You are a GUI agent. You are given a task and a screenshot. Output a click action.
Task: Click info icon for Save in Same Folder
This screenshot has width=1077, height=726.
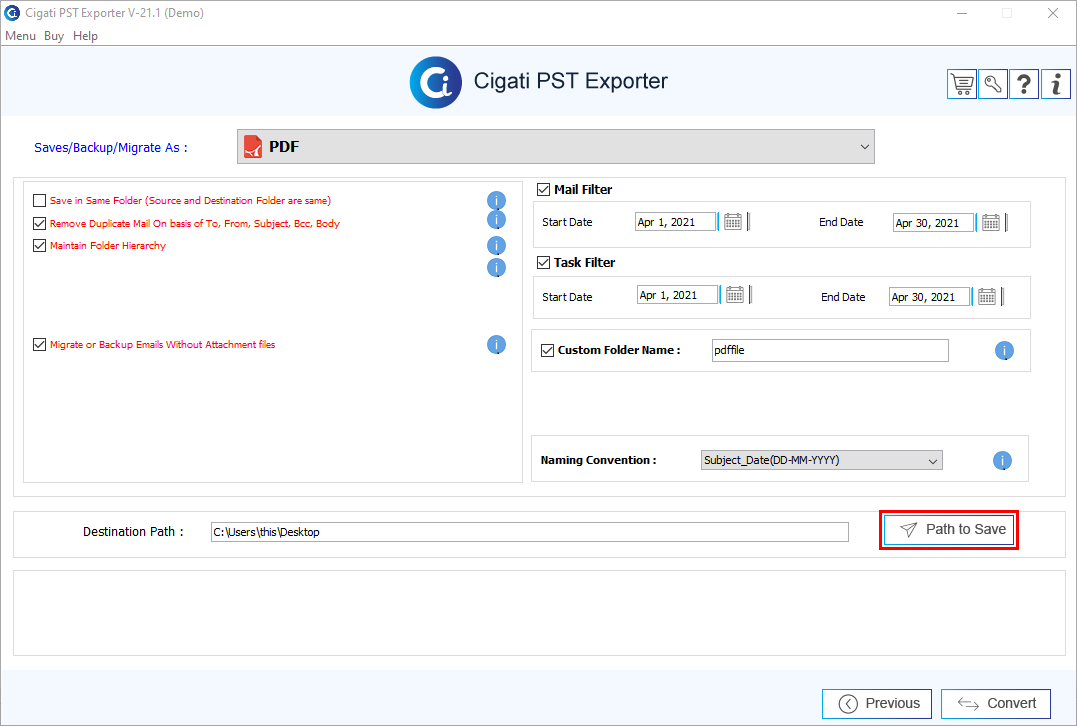point(497,201)
